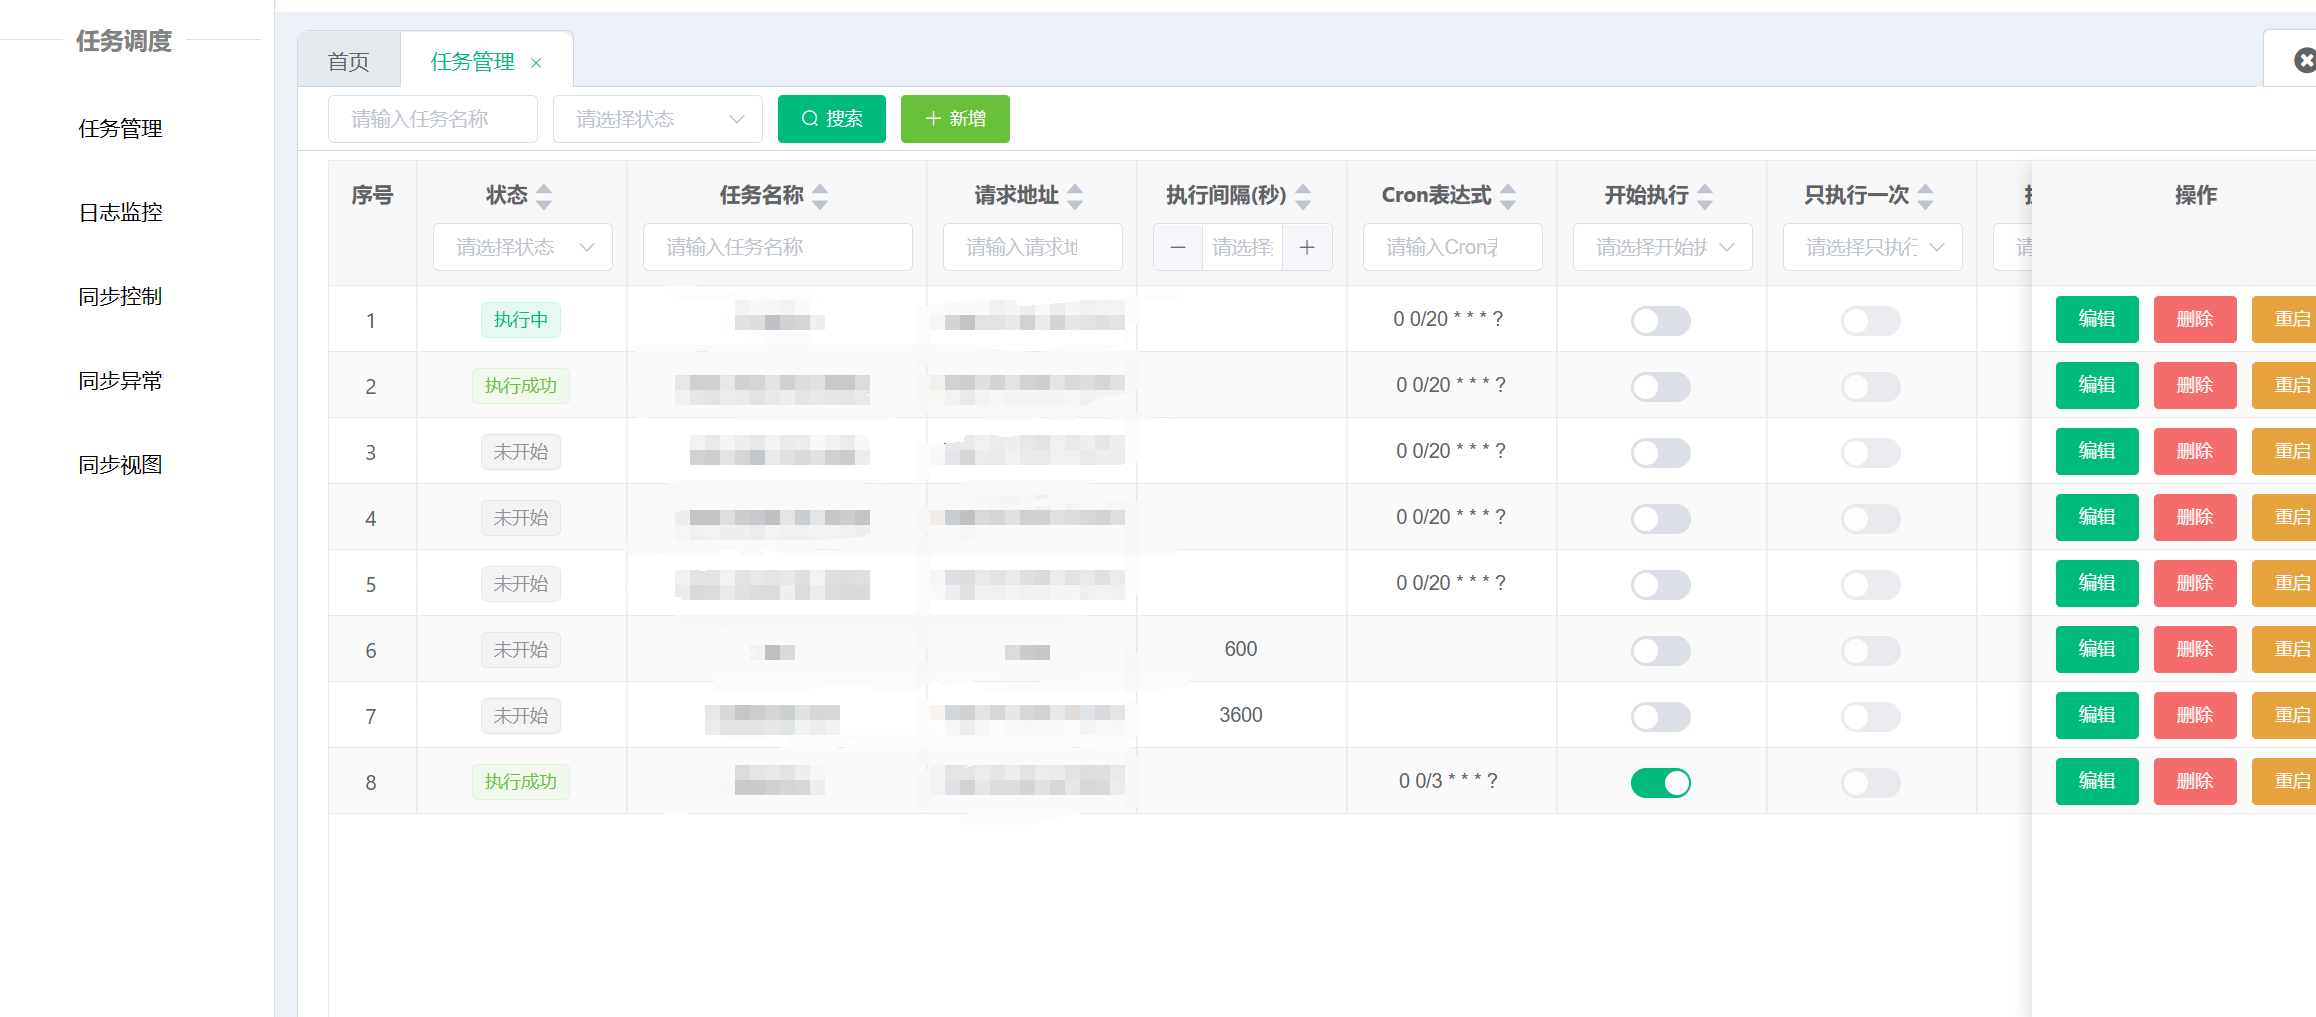Open 任务管理 in the sidebar
This screenshot has height=1017, width=2316.
point(121,129)
